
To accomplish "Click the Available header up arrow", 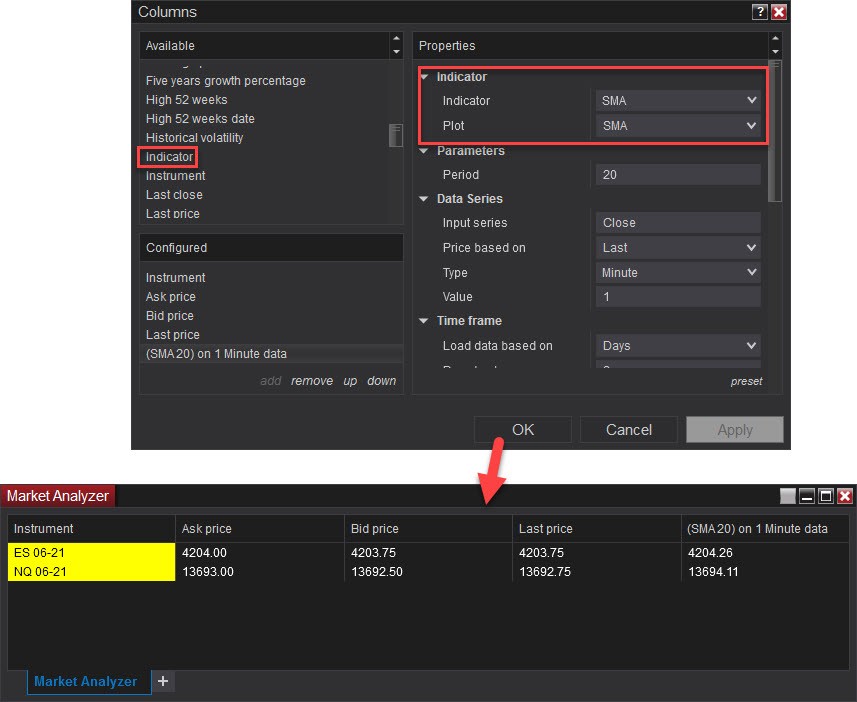I will (396, 38).
